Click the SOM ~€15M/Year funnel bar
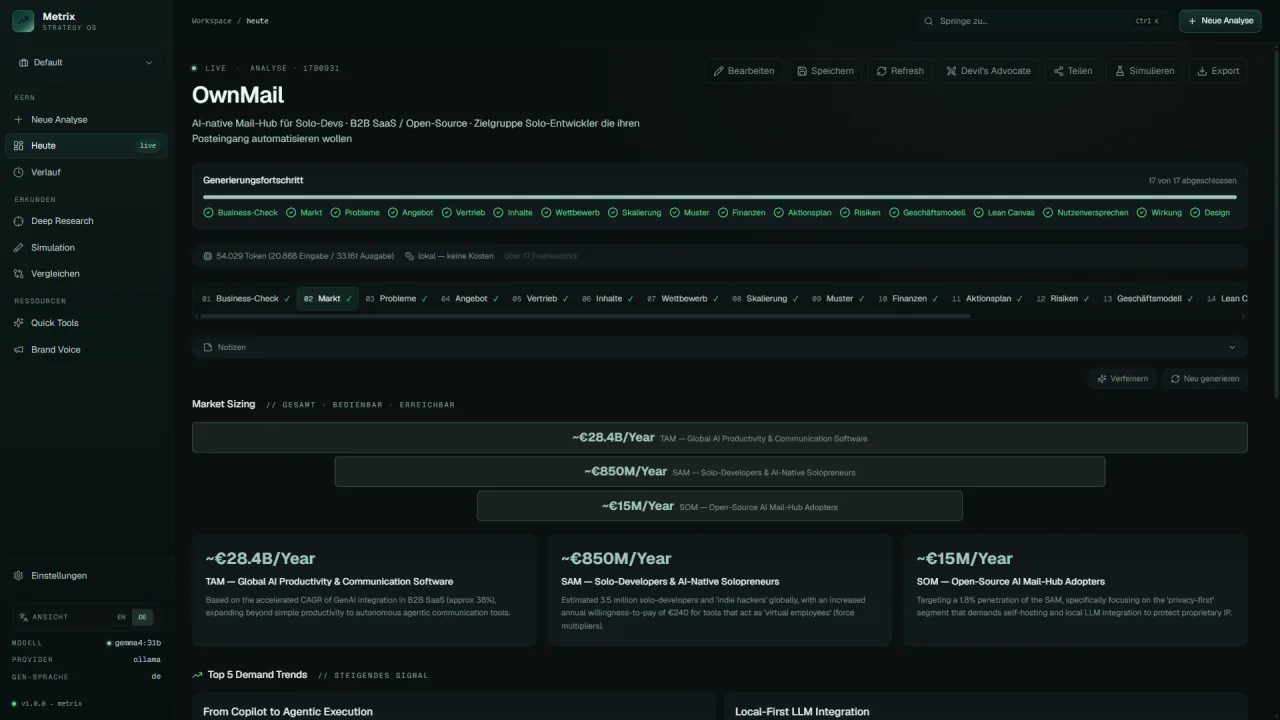The width and height of the screenshot is (1280, 720). click(719, 506)
